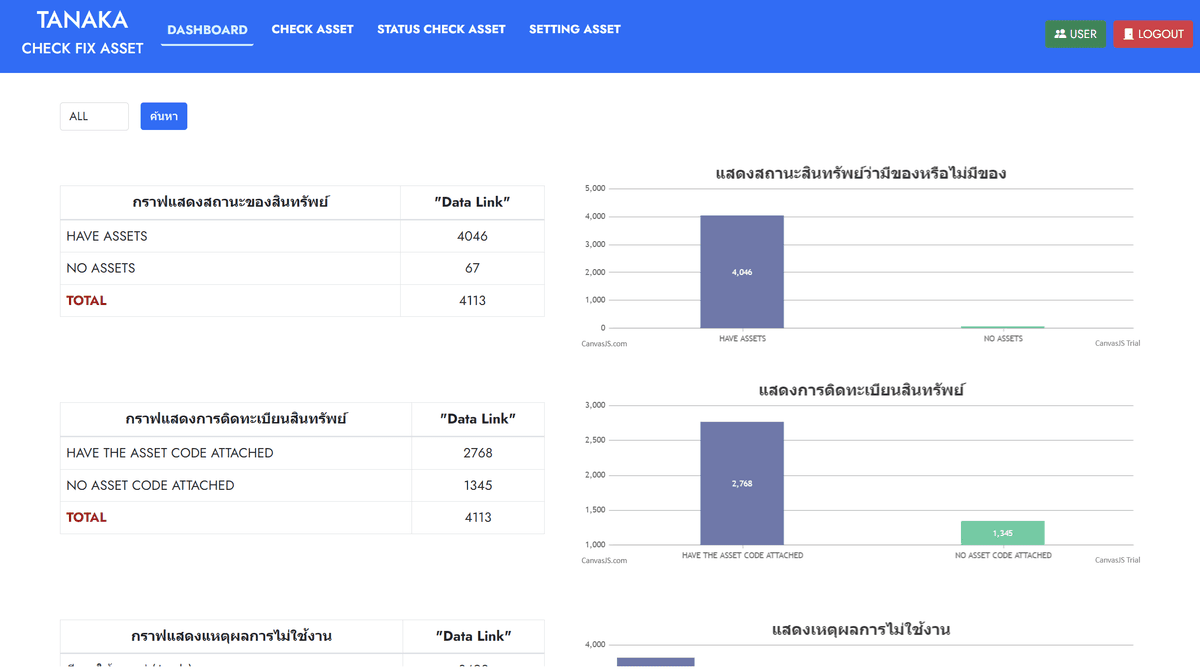This screenshot has height=669, width=1200.
Task: Click the กราฟแสดงการติดทะเบียนสินทรัพย์ table header
Action: coord(236,419)
